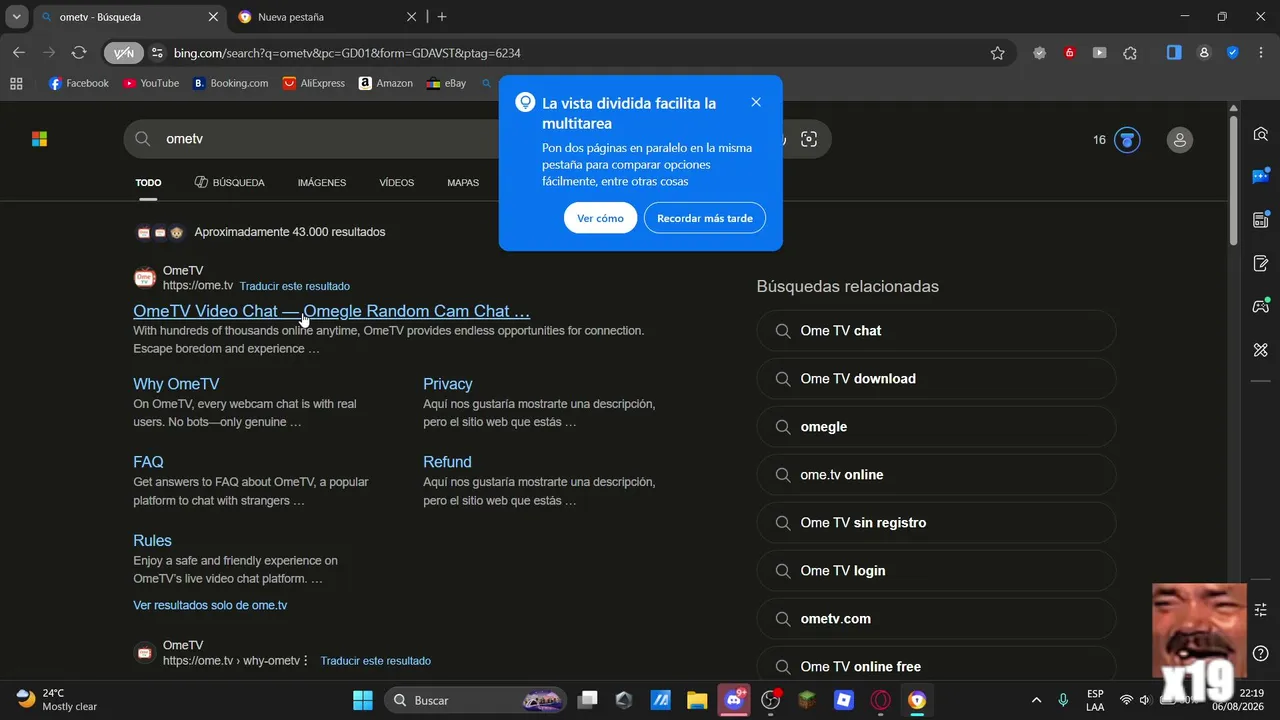Open the Why OmeTV sitelink
Image resolution: width=1280 pixels, height=720 pixels.
(176, 384)
